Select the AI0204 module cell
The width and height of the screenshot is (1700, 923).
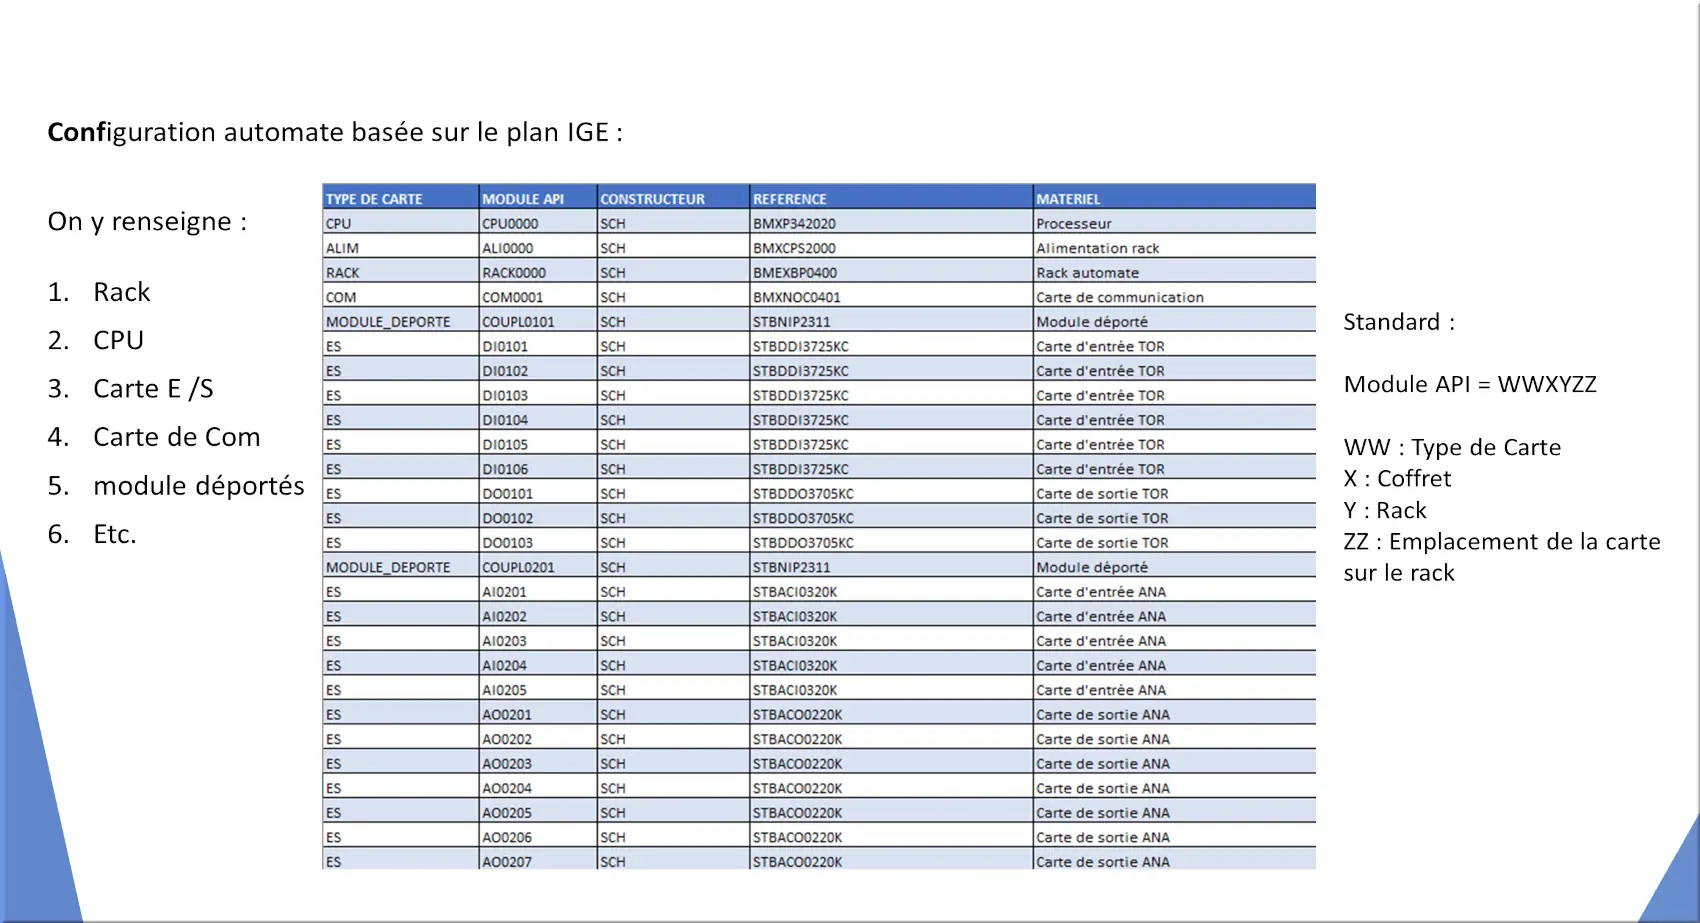(x=538, y=665)
